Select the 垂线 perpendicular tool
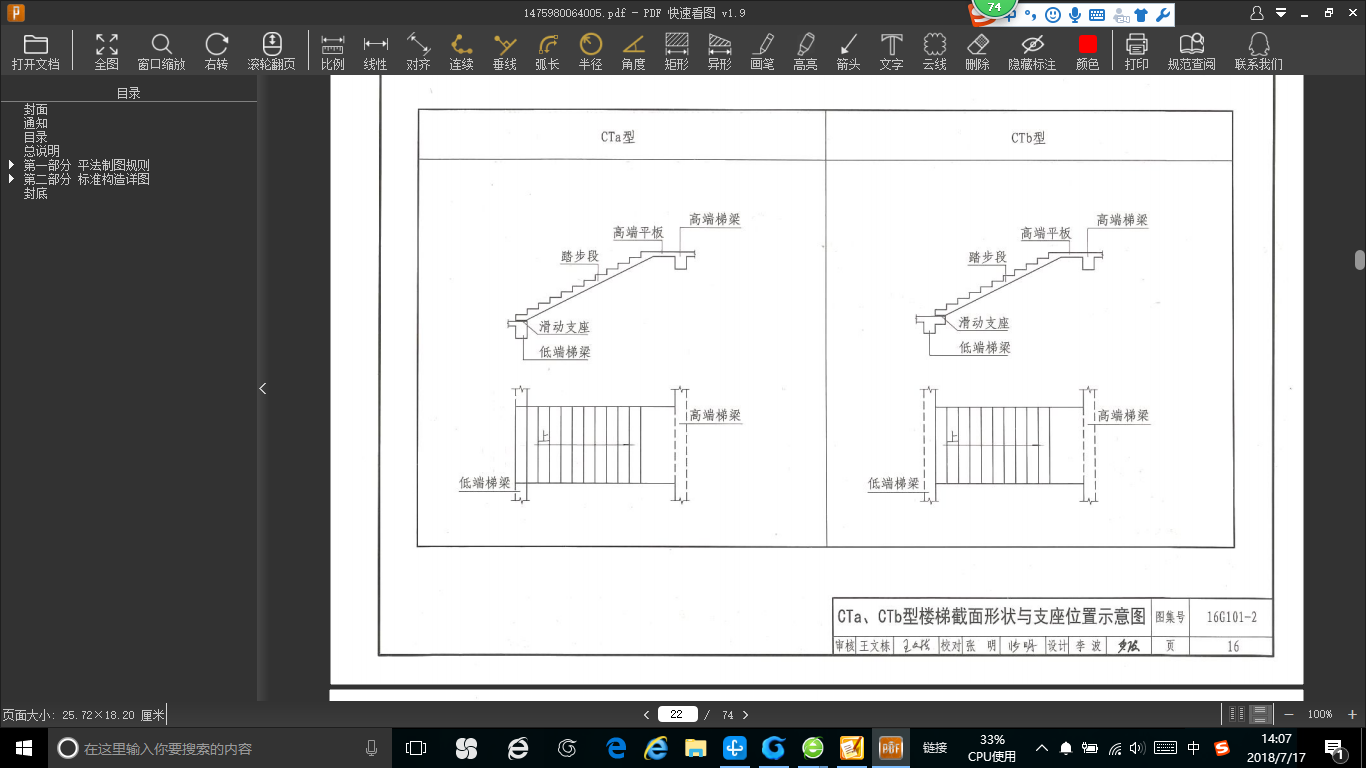The image size is (1366, 768). click(x=505, y=50)
